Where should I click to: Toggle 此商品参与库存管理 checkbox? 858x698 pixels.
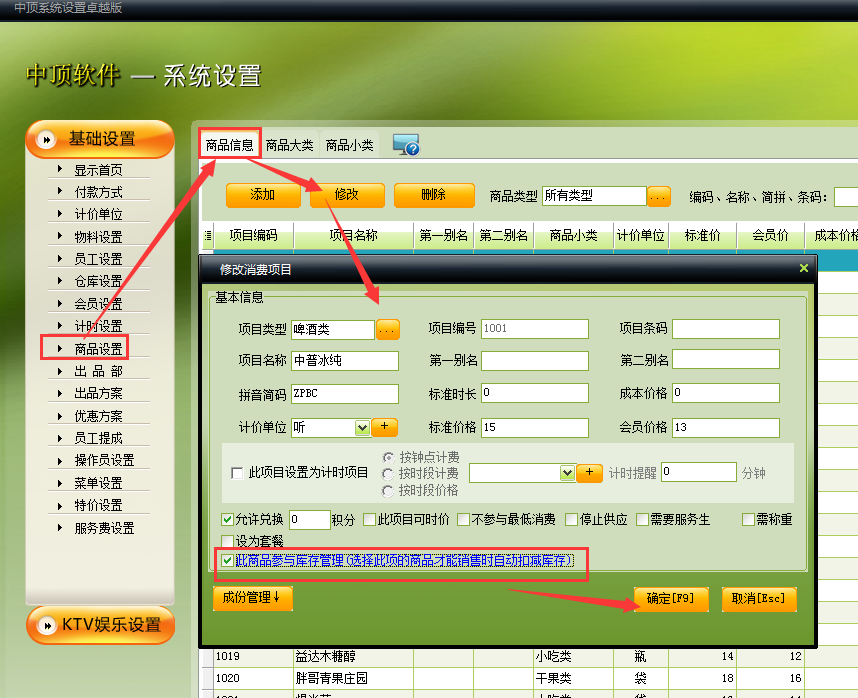[227, 560]
